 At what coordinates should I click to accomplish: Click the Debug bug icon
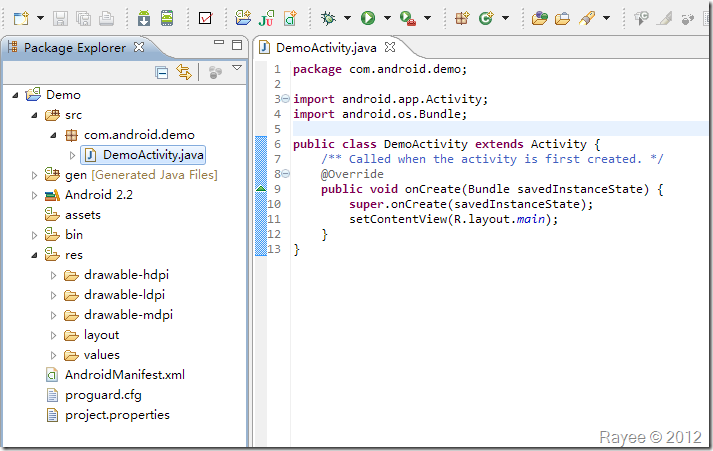coord(328,18)
